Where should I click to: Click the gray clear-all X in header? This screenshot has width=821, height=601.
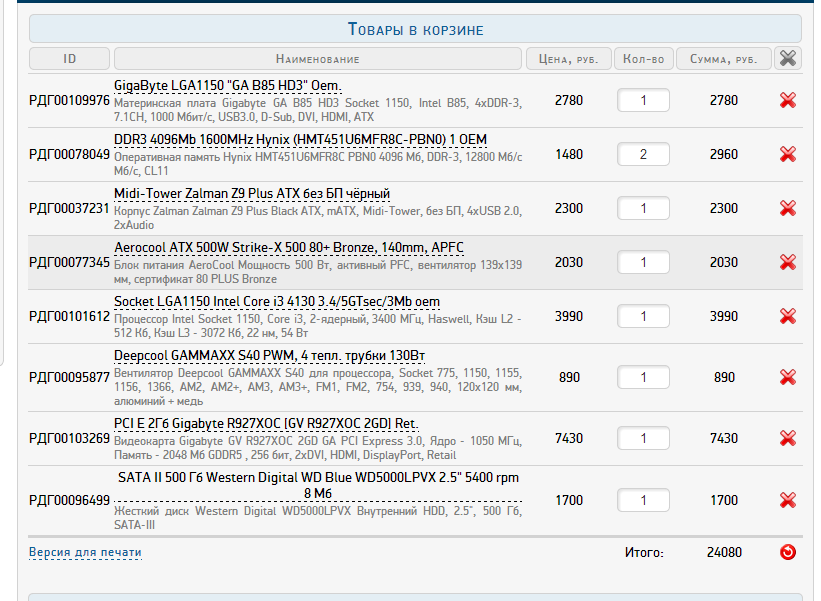787,58
